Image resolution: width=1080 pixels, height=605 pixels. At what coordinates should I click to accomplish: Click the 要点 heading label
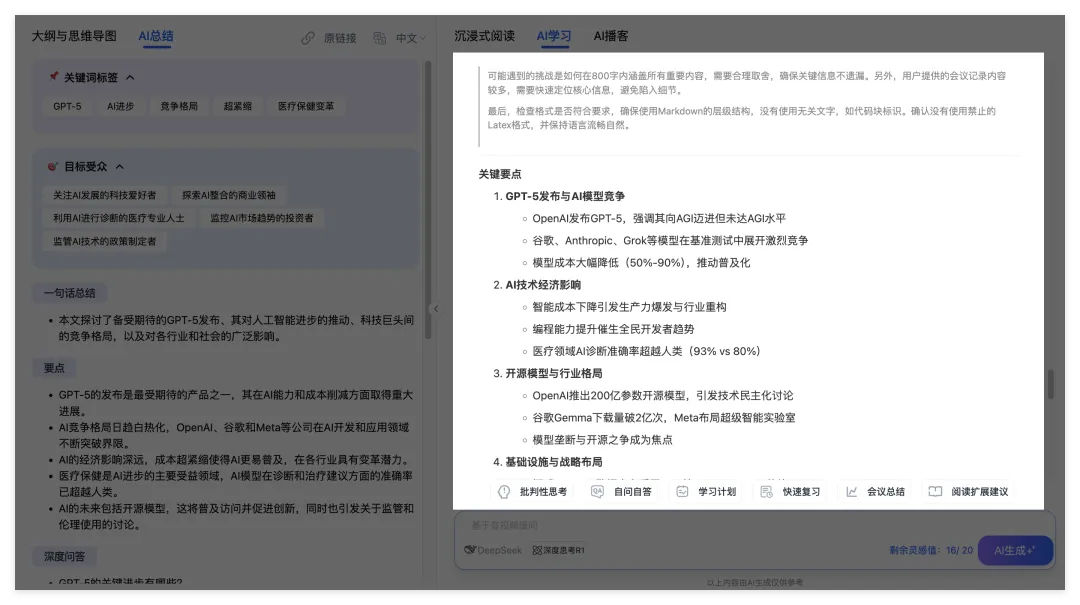pos(54,368)
